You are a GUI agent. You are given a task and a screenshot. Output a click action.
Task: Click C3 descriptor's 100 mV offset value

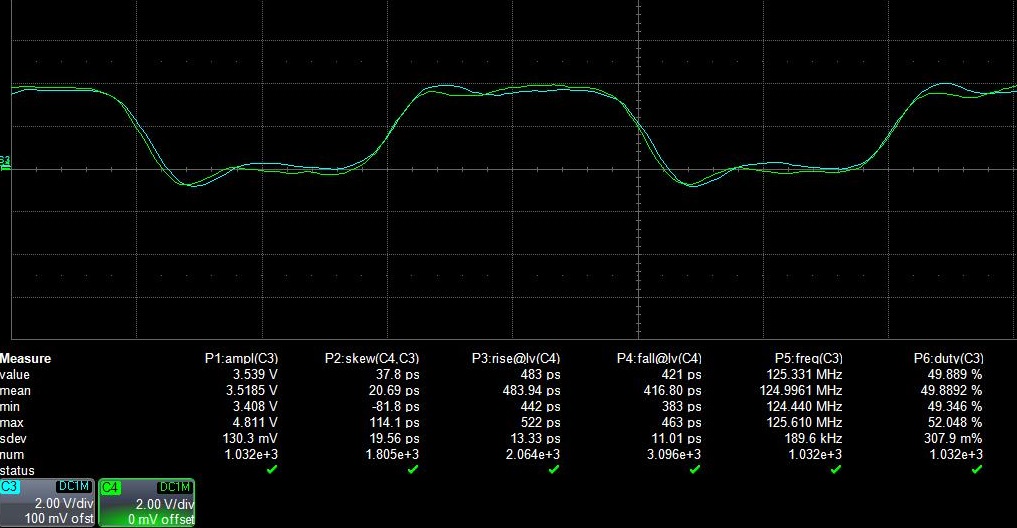[59, 518]
